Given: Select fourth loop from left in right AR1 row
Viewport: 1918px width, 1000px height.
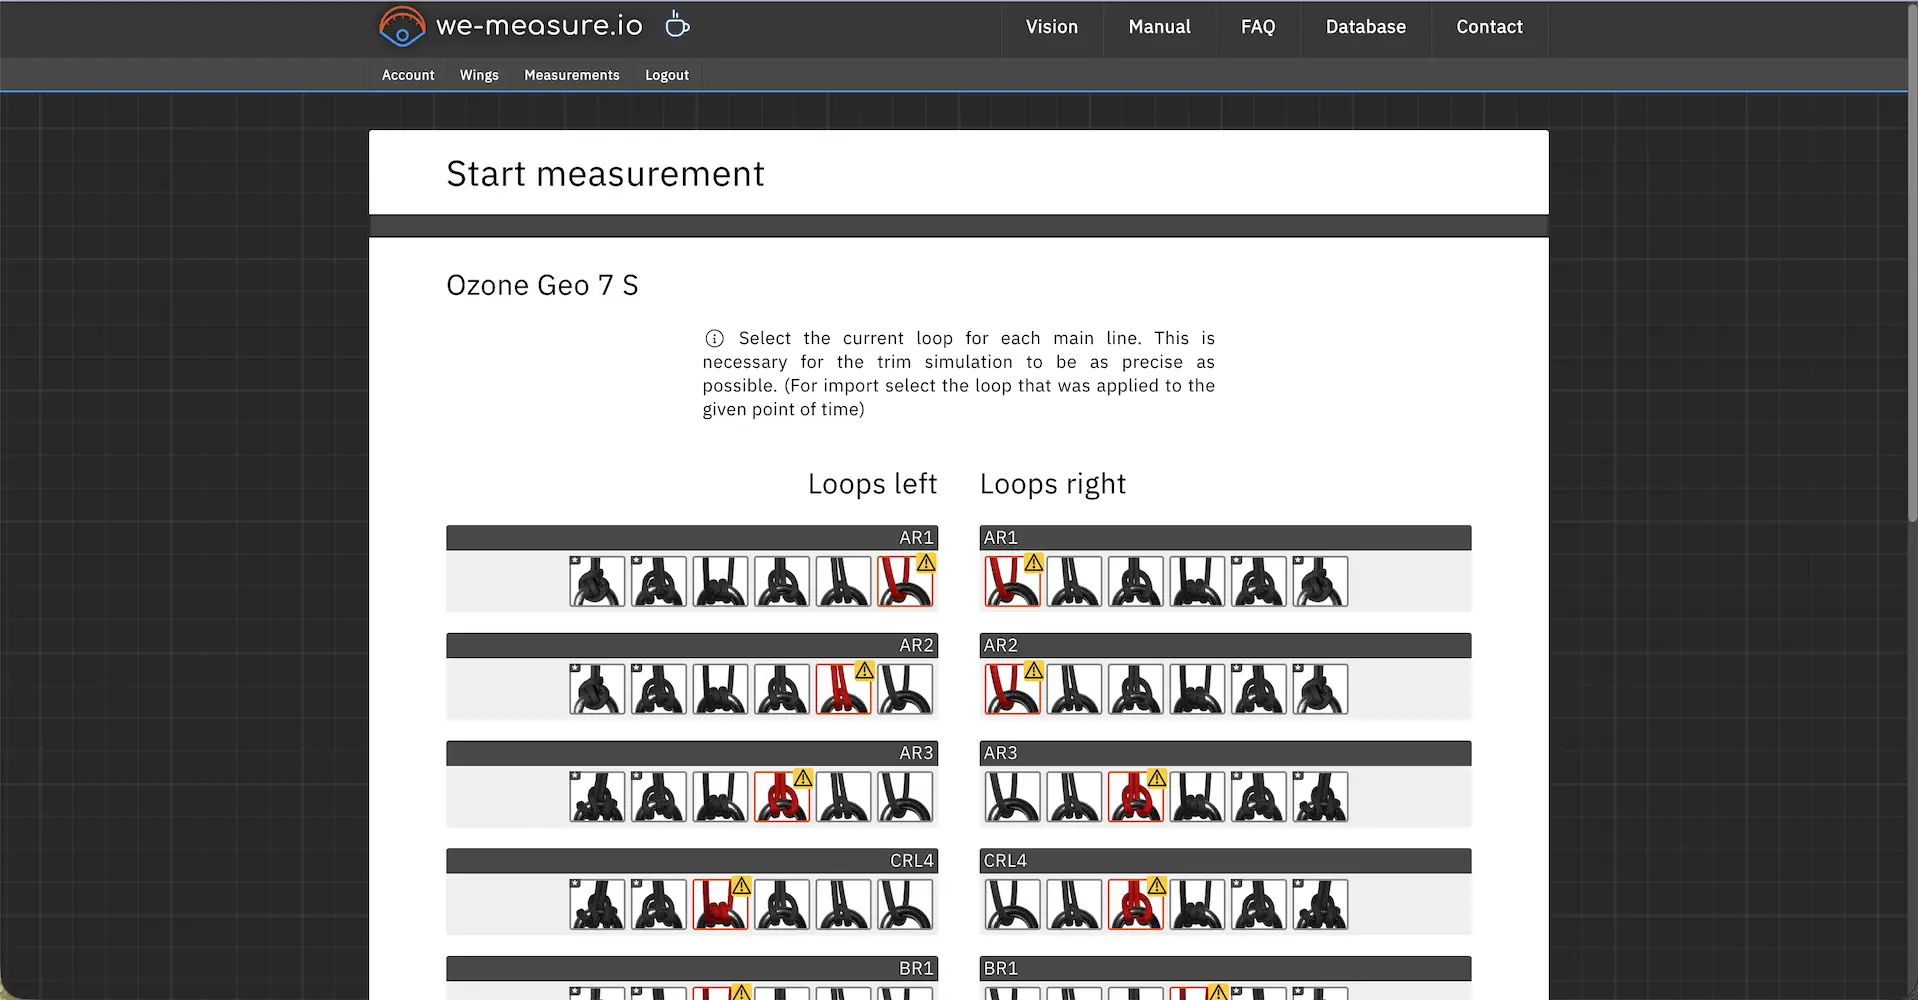Looking at the screenshot, I should pyautogui.click(x=1197, y=582).
